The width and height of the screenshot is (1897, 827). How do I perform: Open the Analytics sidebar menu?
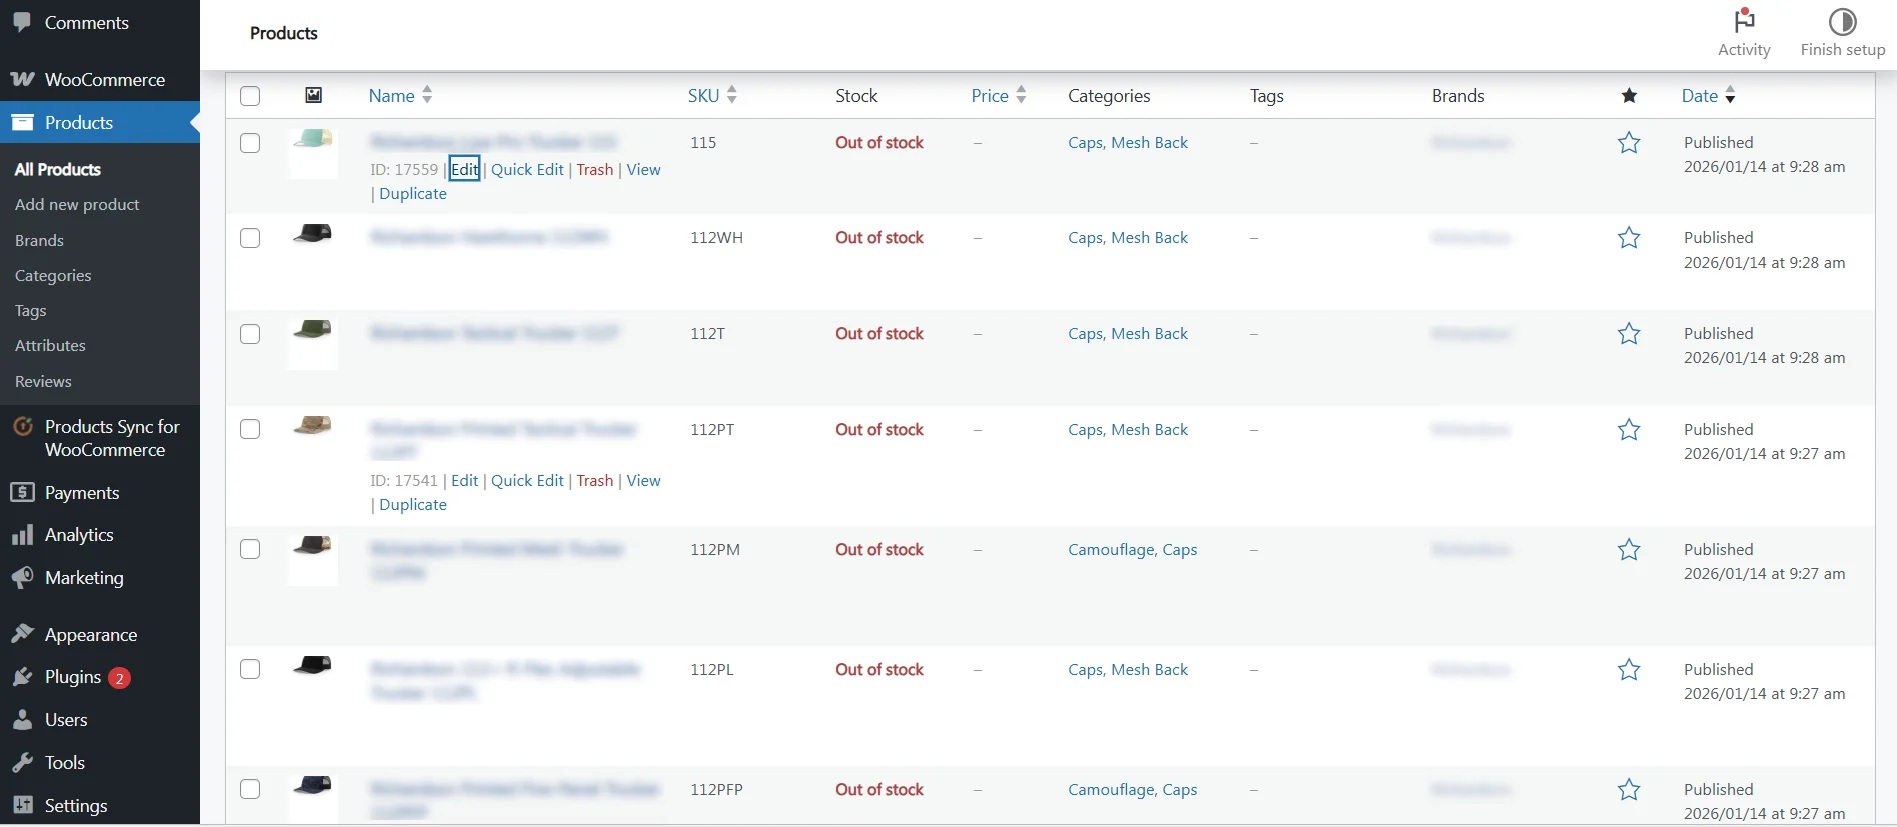pyautogui.click(x=79, y=534)
